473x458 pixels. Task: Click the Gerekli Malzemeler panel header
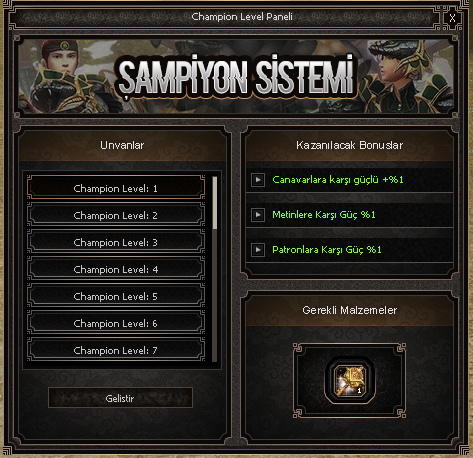point(349,310)
